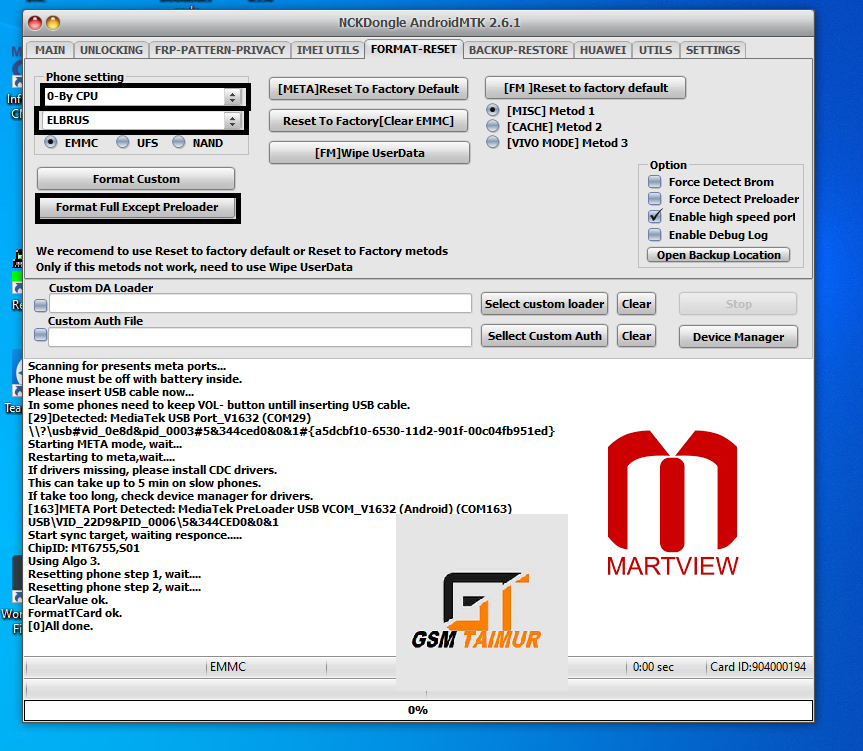Focus the Custom DA Loader path field
The width and height of the screenshot is (863, 751).
click(260, 304)
